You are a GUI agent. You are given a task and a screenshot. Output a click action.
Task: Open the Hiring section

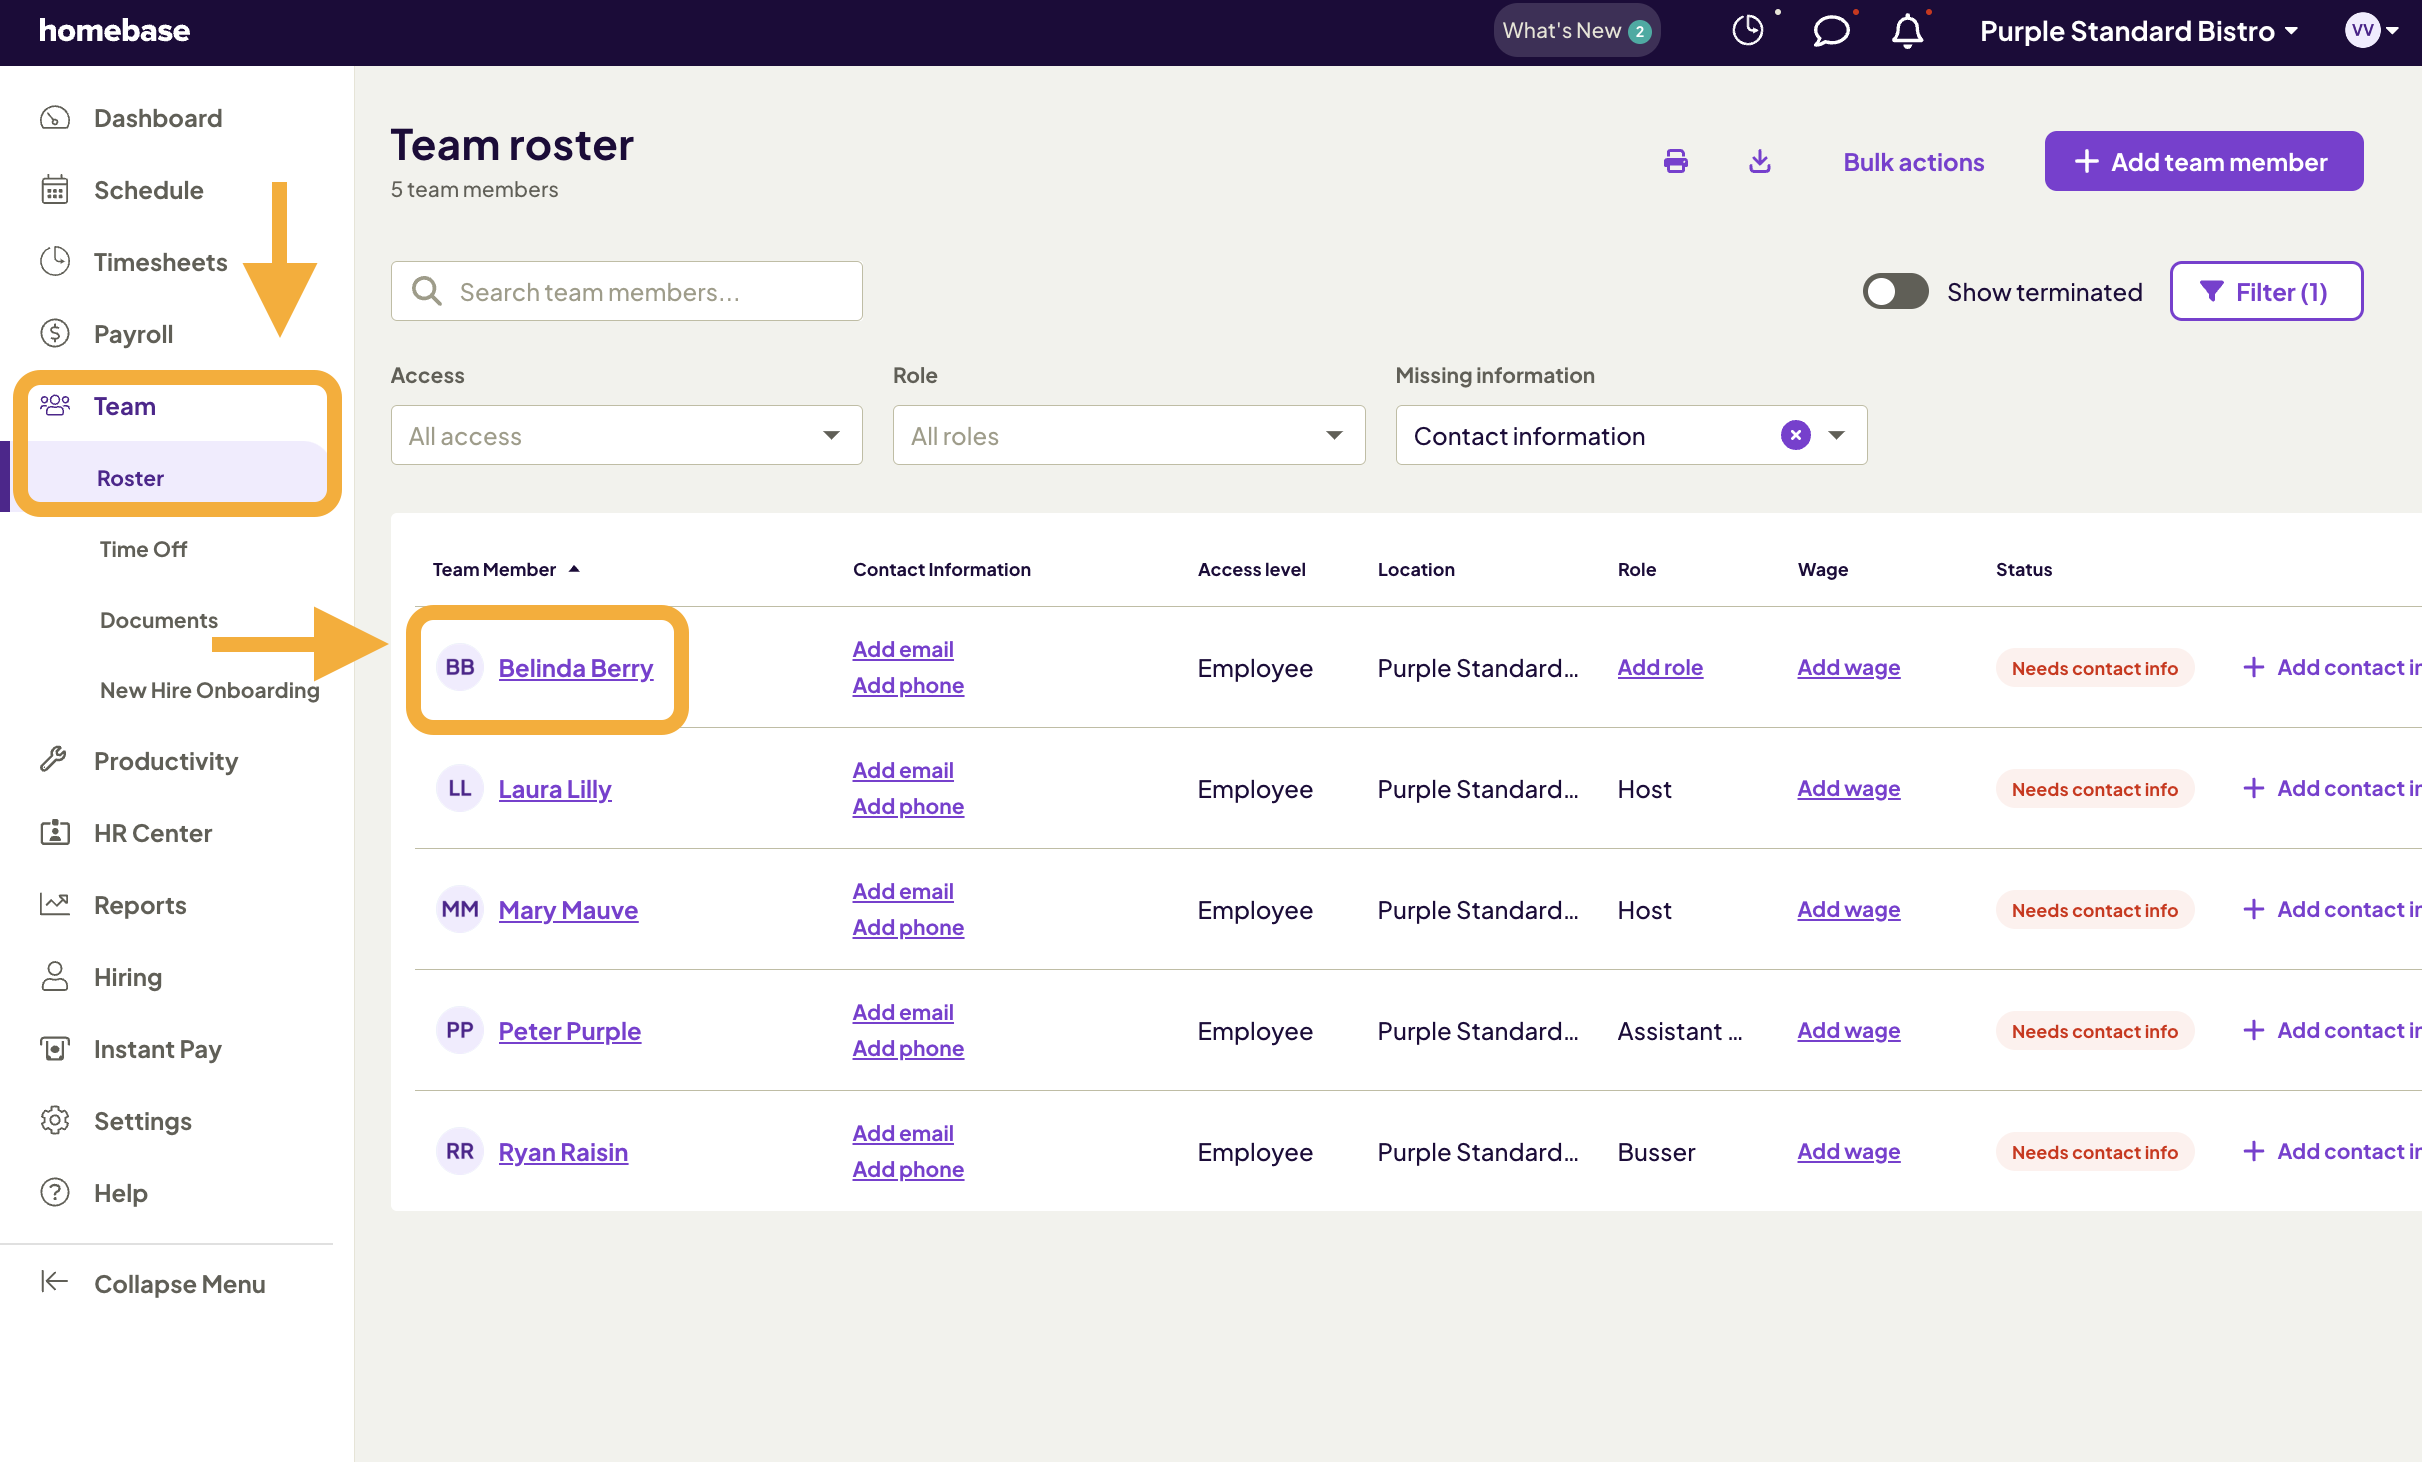[x=127, y=977]
